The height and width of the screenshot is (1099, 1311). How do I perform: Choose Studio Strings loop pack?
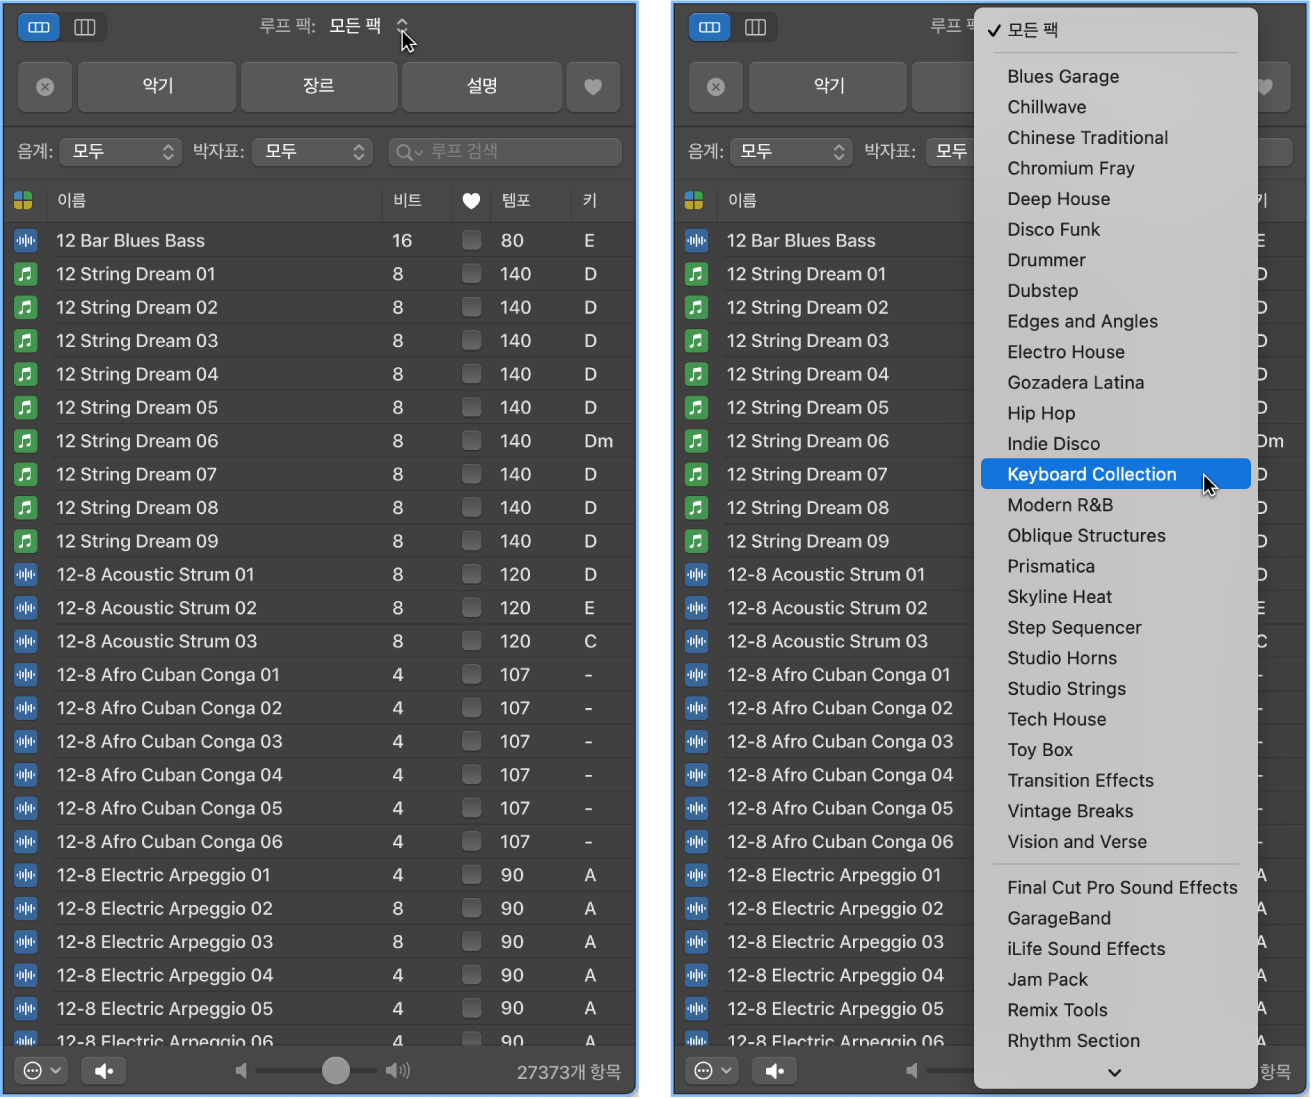(x=1116, y=688)
